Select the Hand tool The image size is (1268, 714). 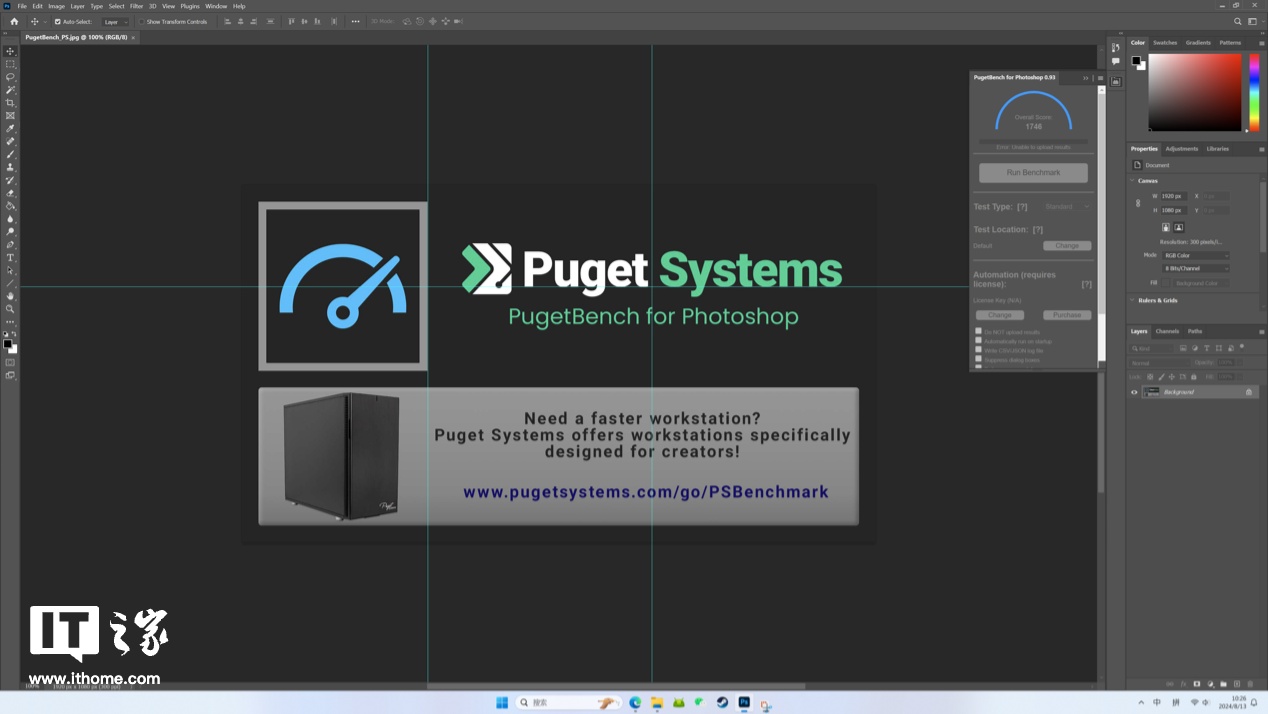(x=11, y=296)
